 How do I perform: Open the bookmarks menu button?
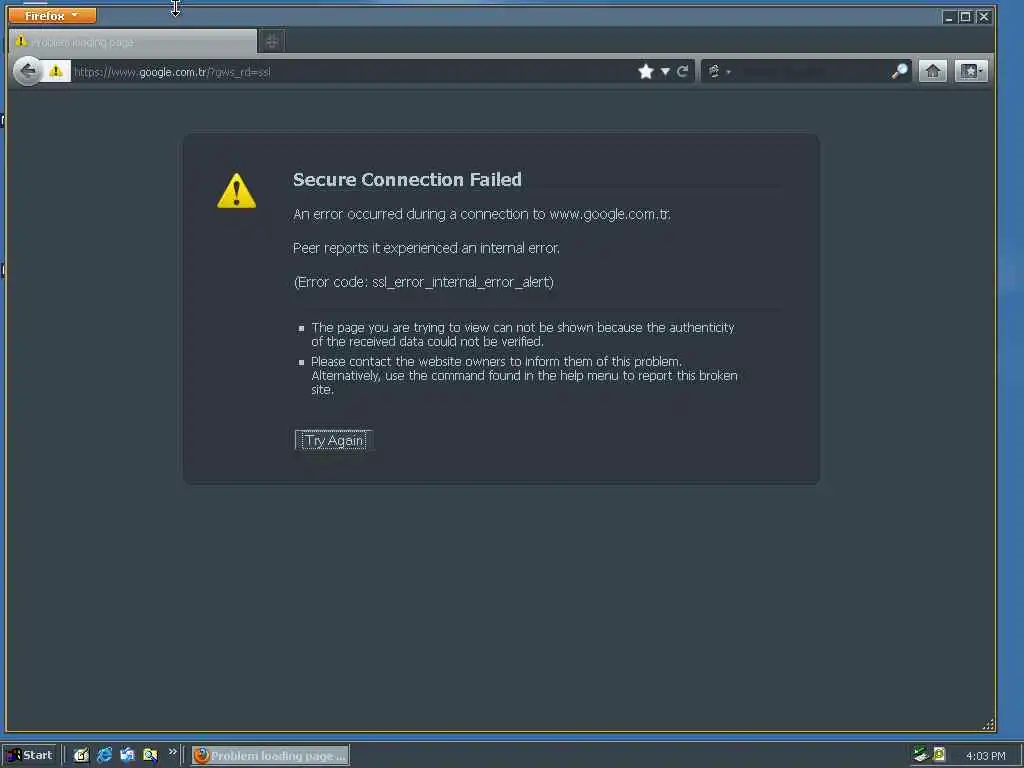coord(971,71)
